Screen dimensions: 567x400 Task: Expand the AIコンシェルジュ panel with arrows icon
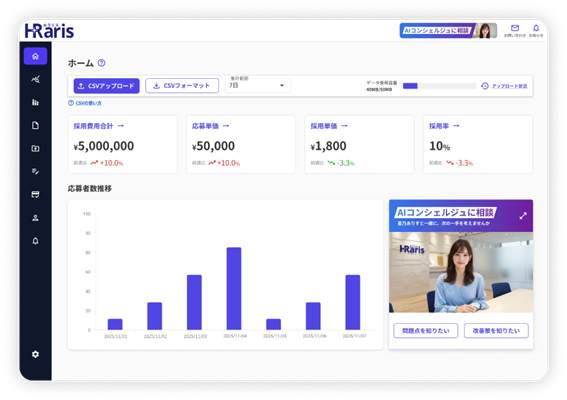523,216
